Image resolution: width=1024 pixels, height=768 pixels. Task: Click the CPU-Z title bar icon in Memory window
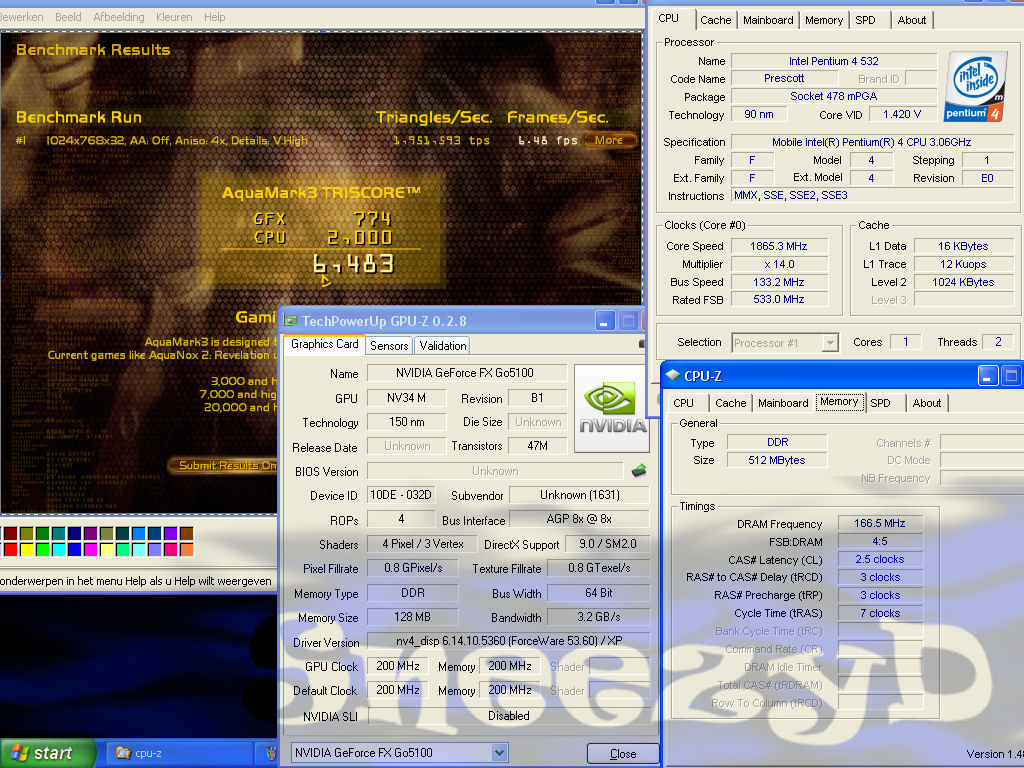tap(672, 376)
